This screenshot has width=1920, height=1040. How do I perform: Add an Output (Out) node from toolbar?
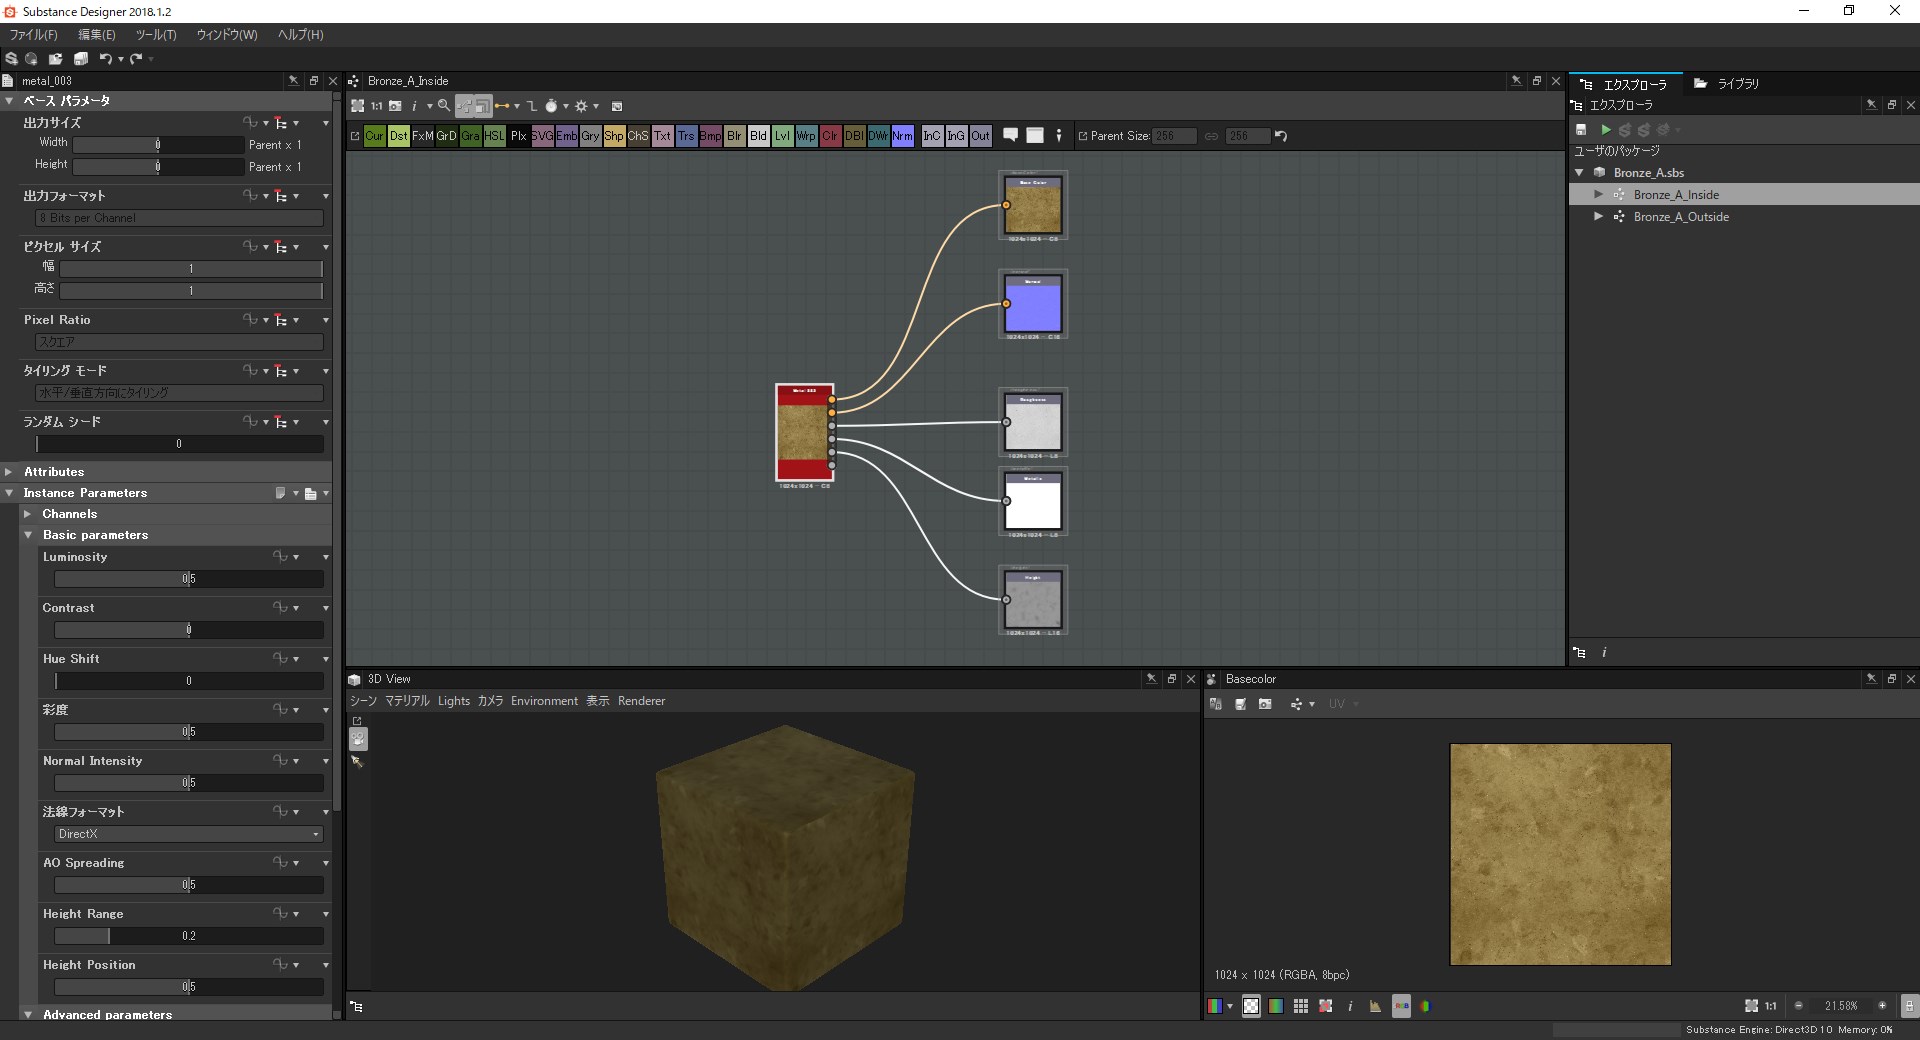(x=980, y=136)
